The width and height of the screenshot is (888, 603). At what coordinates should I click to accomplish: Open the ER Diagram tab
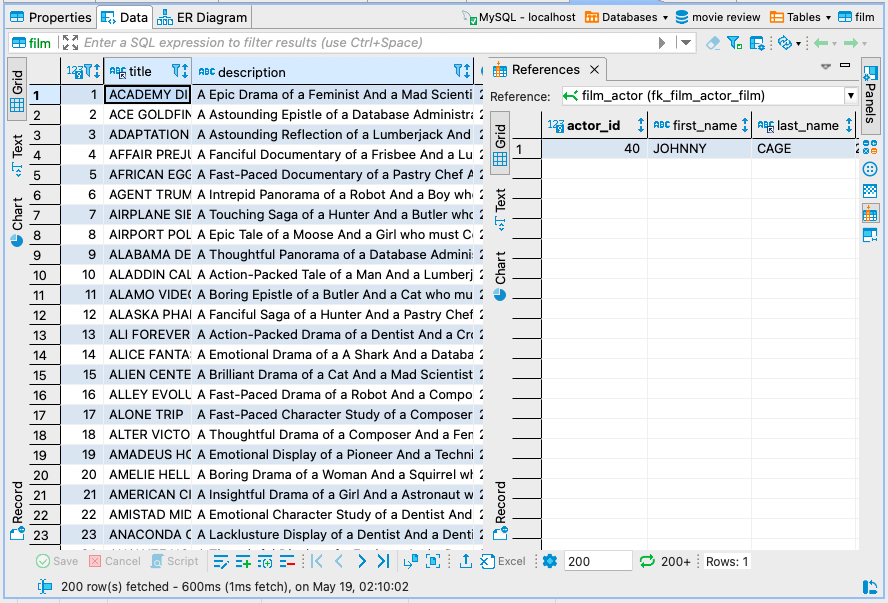202,18
